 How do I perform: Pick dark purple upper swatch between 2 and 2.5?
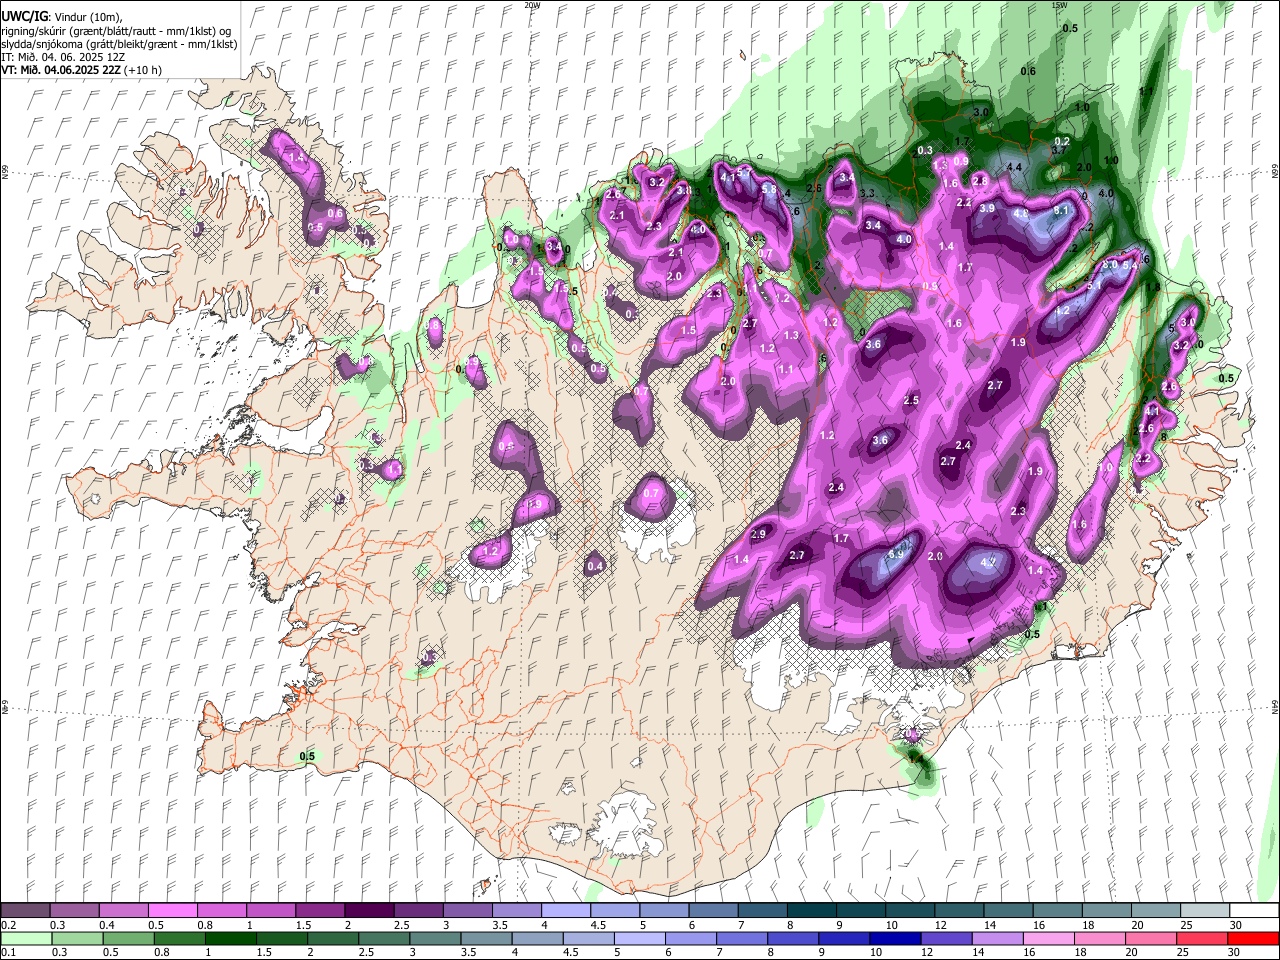point(369,910)
